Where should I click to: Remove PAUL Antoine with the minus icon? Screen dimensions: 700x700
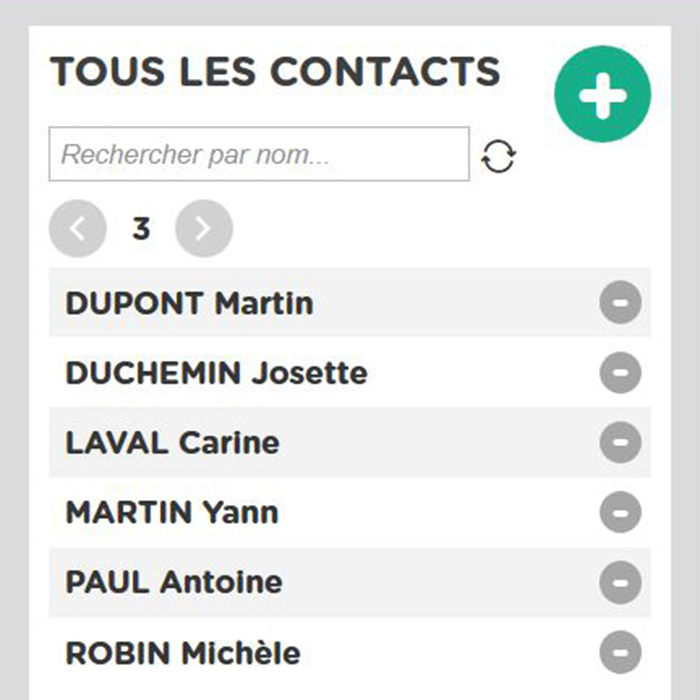(621, 582)
